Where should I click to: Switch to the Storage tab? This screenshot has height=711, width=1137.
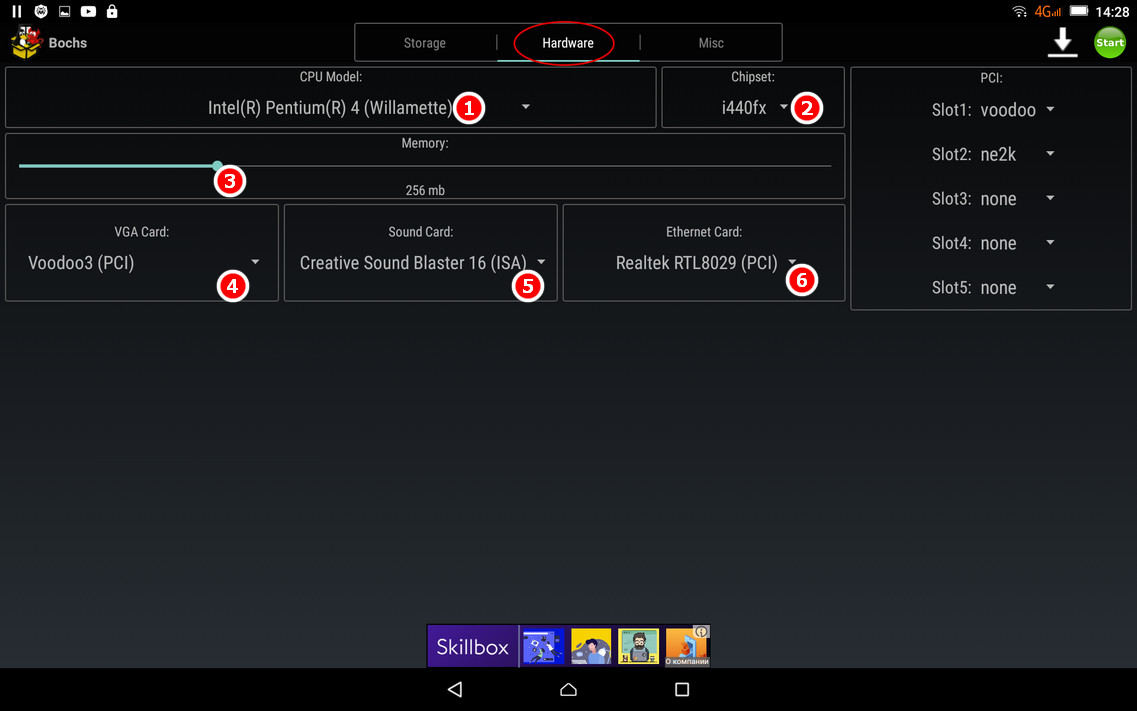click(425, 43)
